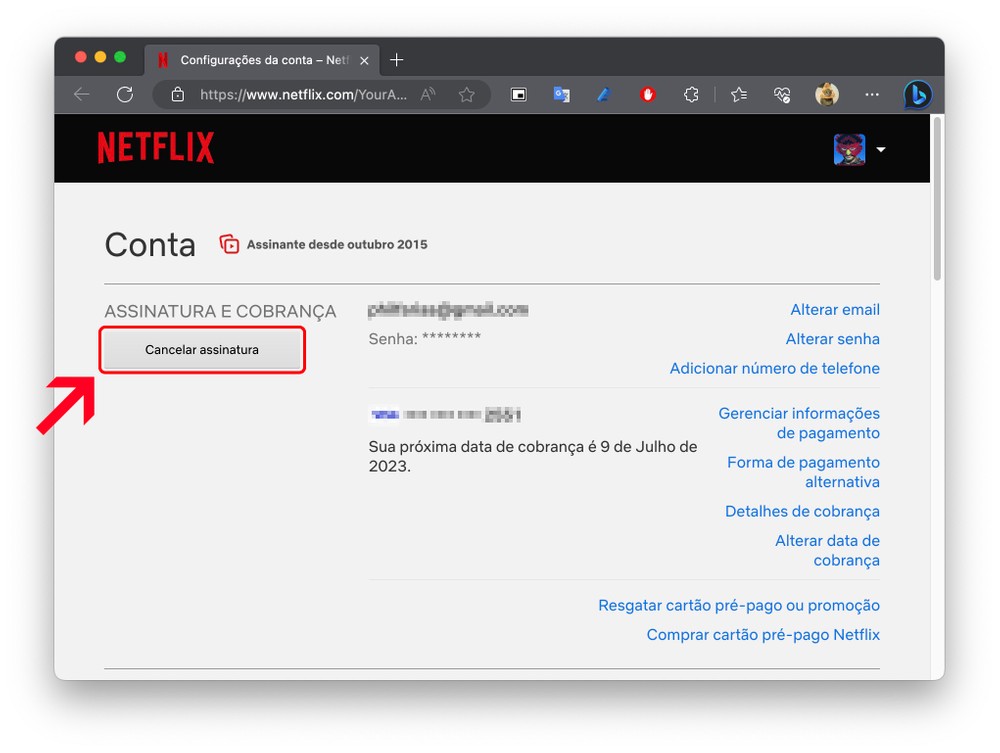Toggle picture-in-picture extension icon
This screenshot has height=753, width=1000.
coord(518,94)
